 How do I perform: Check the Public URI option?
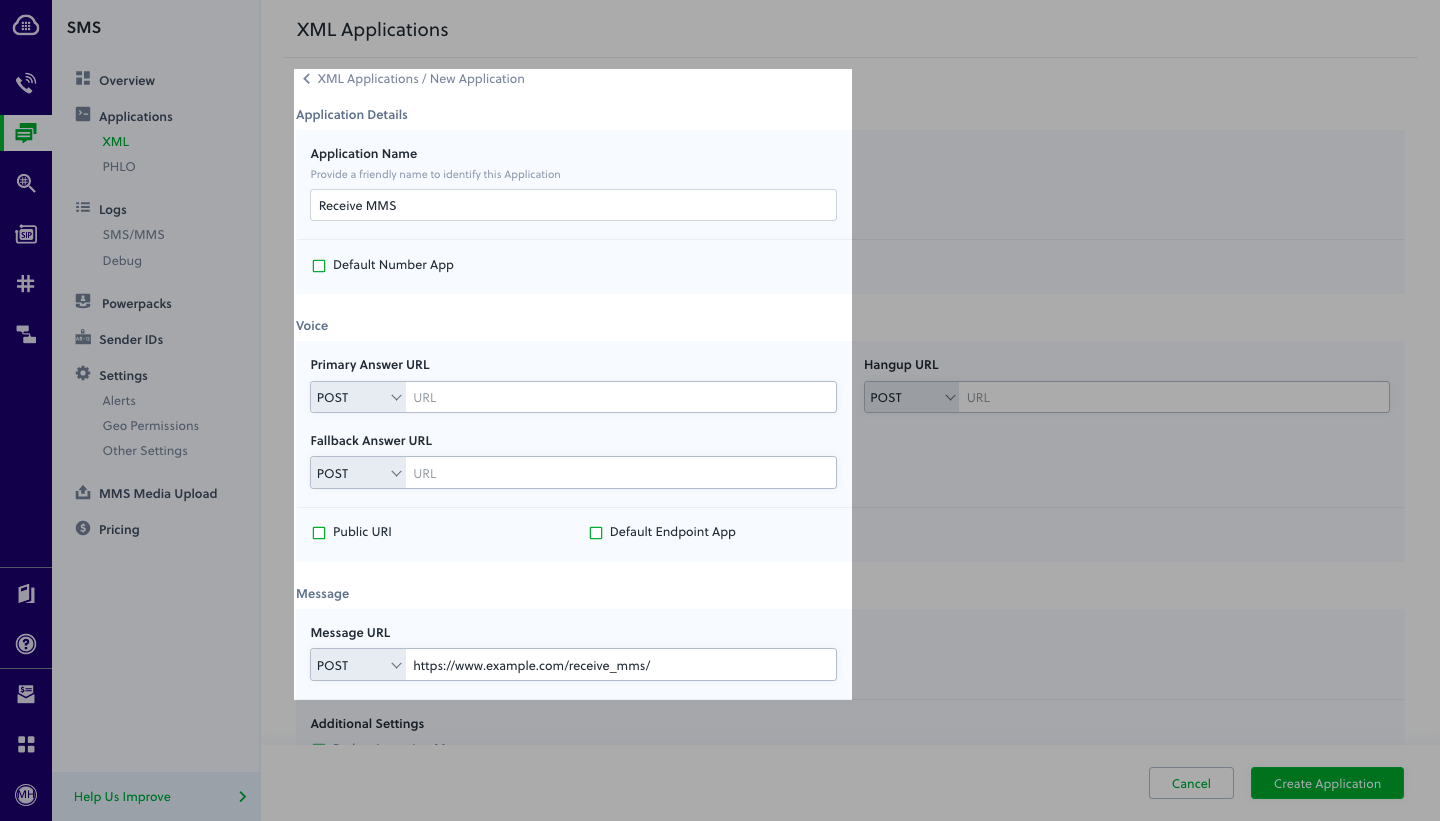[318, 532]
